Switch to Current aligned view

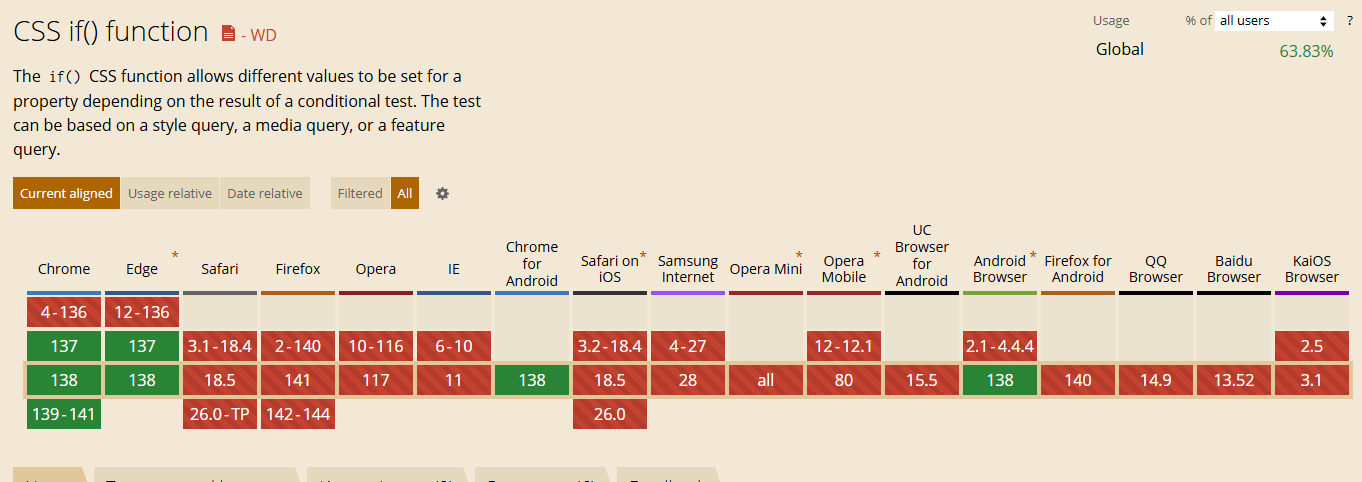pos(66,193)
